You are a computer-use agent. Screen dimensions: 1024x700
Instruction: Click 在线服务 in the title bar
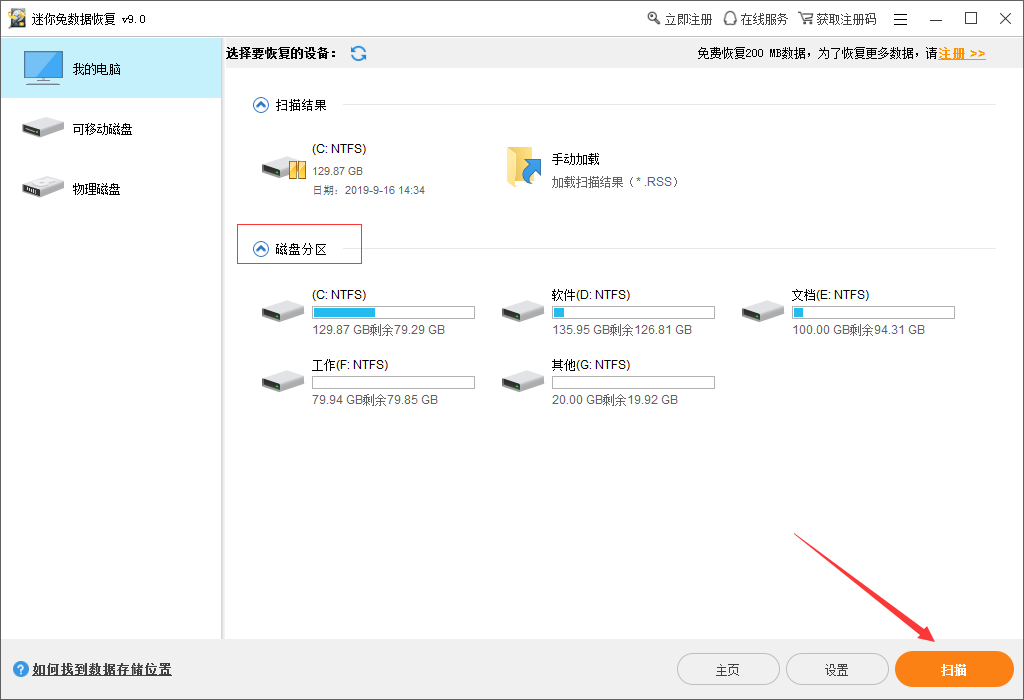coord(764,20)
